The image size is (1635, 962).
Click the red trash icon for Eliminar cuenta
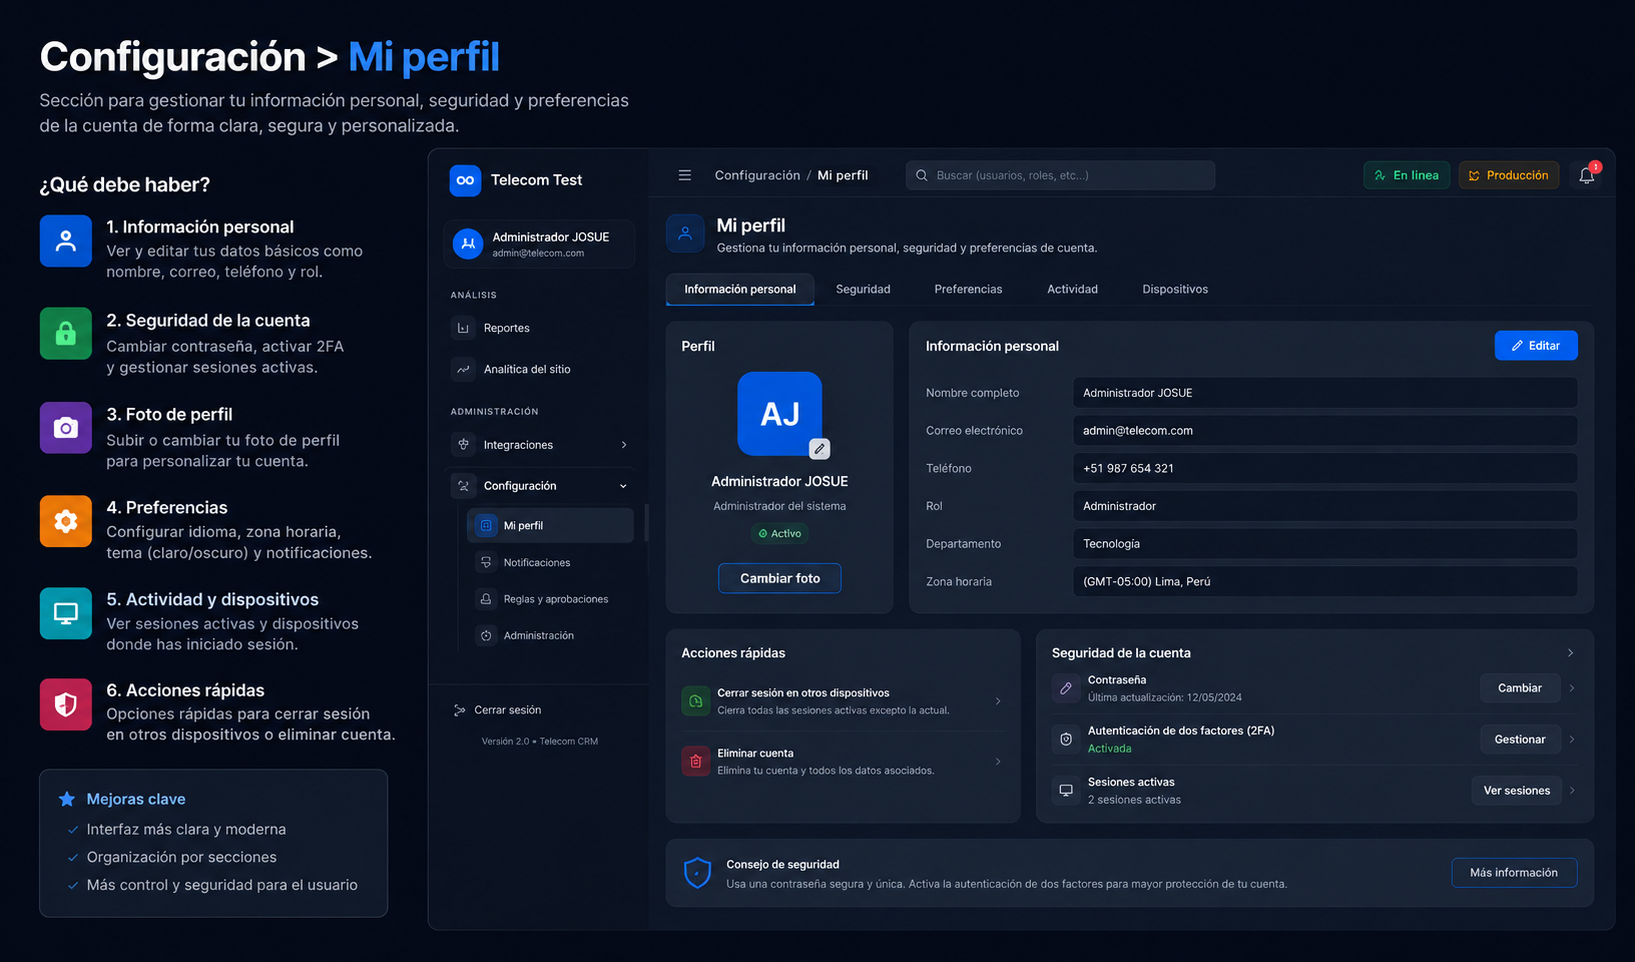(696, 761)
